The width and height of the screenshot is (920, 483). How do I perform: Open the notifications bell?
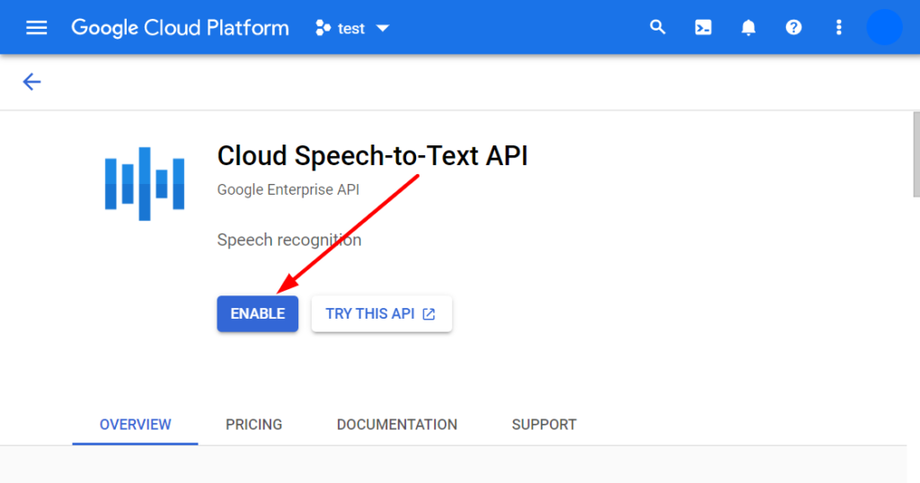coord(748,28)
